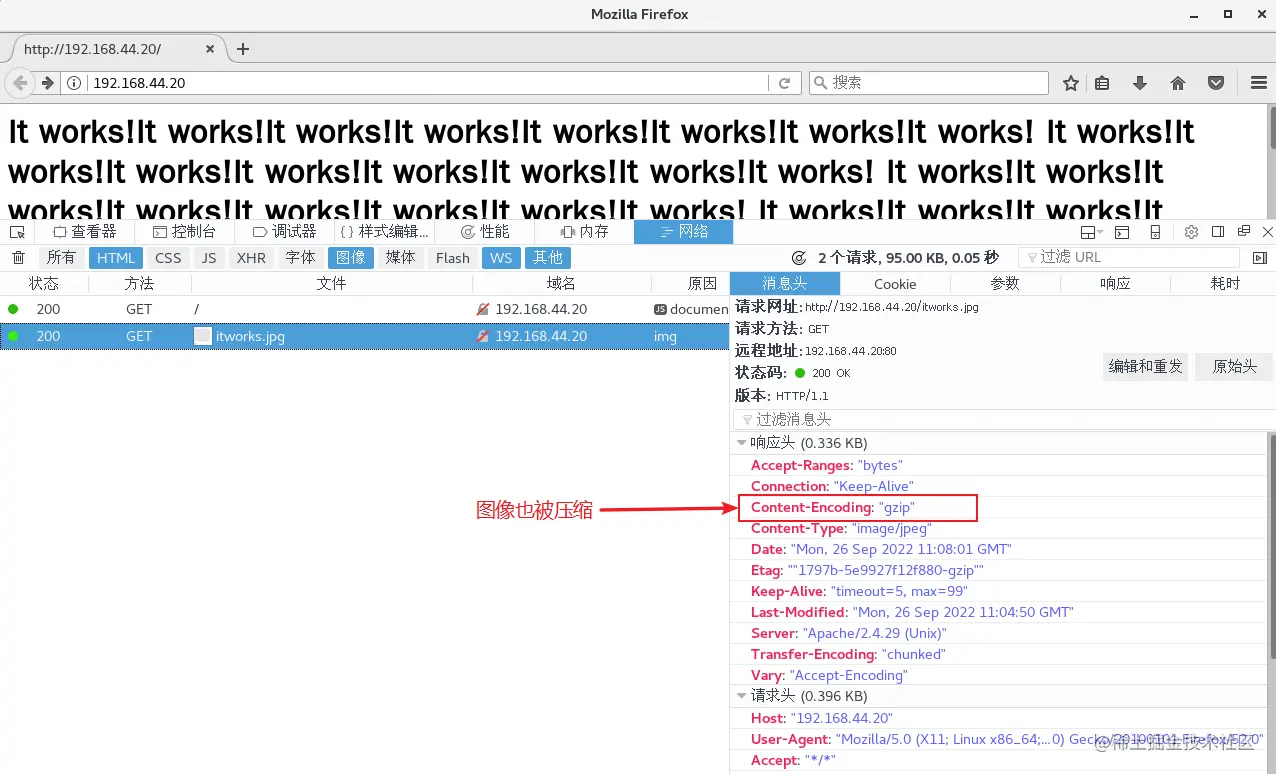The width and height of the screenshot is (1276, 774).
Task: Switch to the 内存 Memory tab
Action: tap(585, 231)
